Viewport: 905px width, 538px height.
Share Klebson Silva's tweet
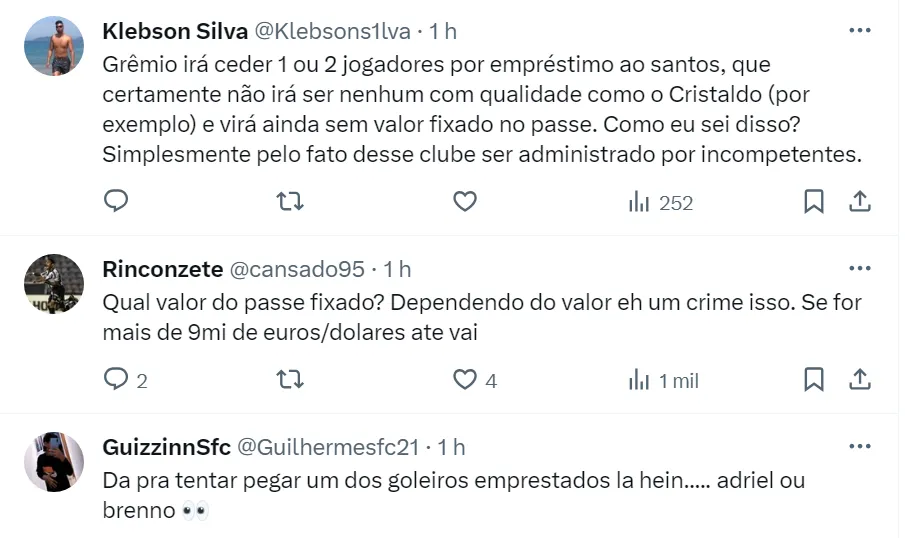[x=860, y=202]
